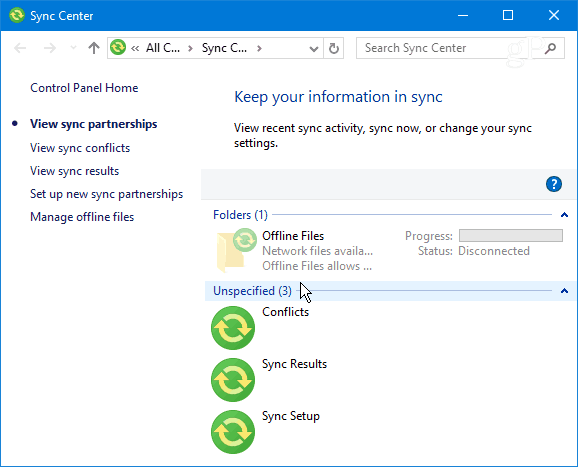Click the magnifier search icon
This screenshot has width=578, height=467.
[x=550, y=48]
